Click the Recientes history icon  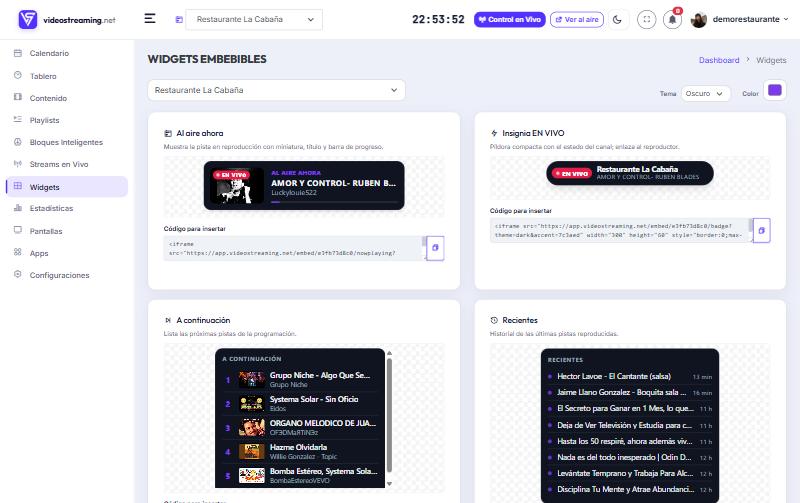(x=494, y=320)
